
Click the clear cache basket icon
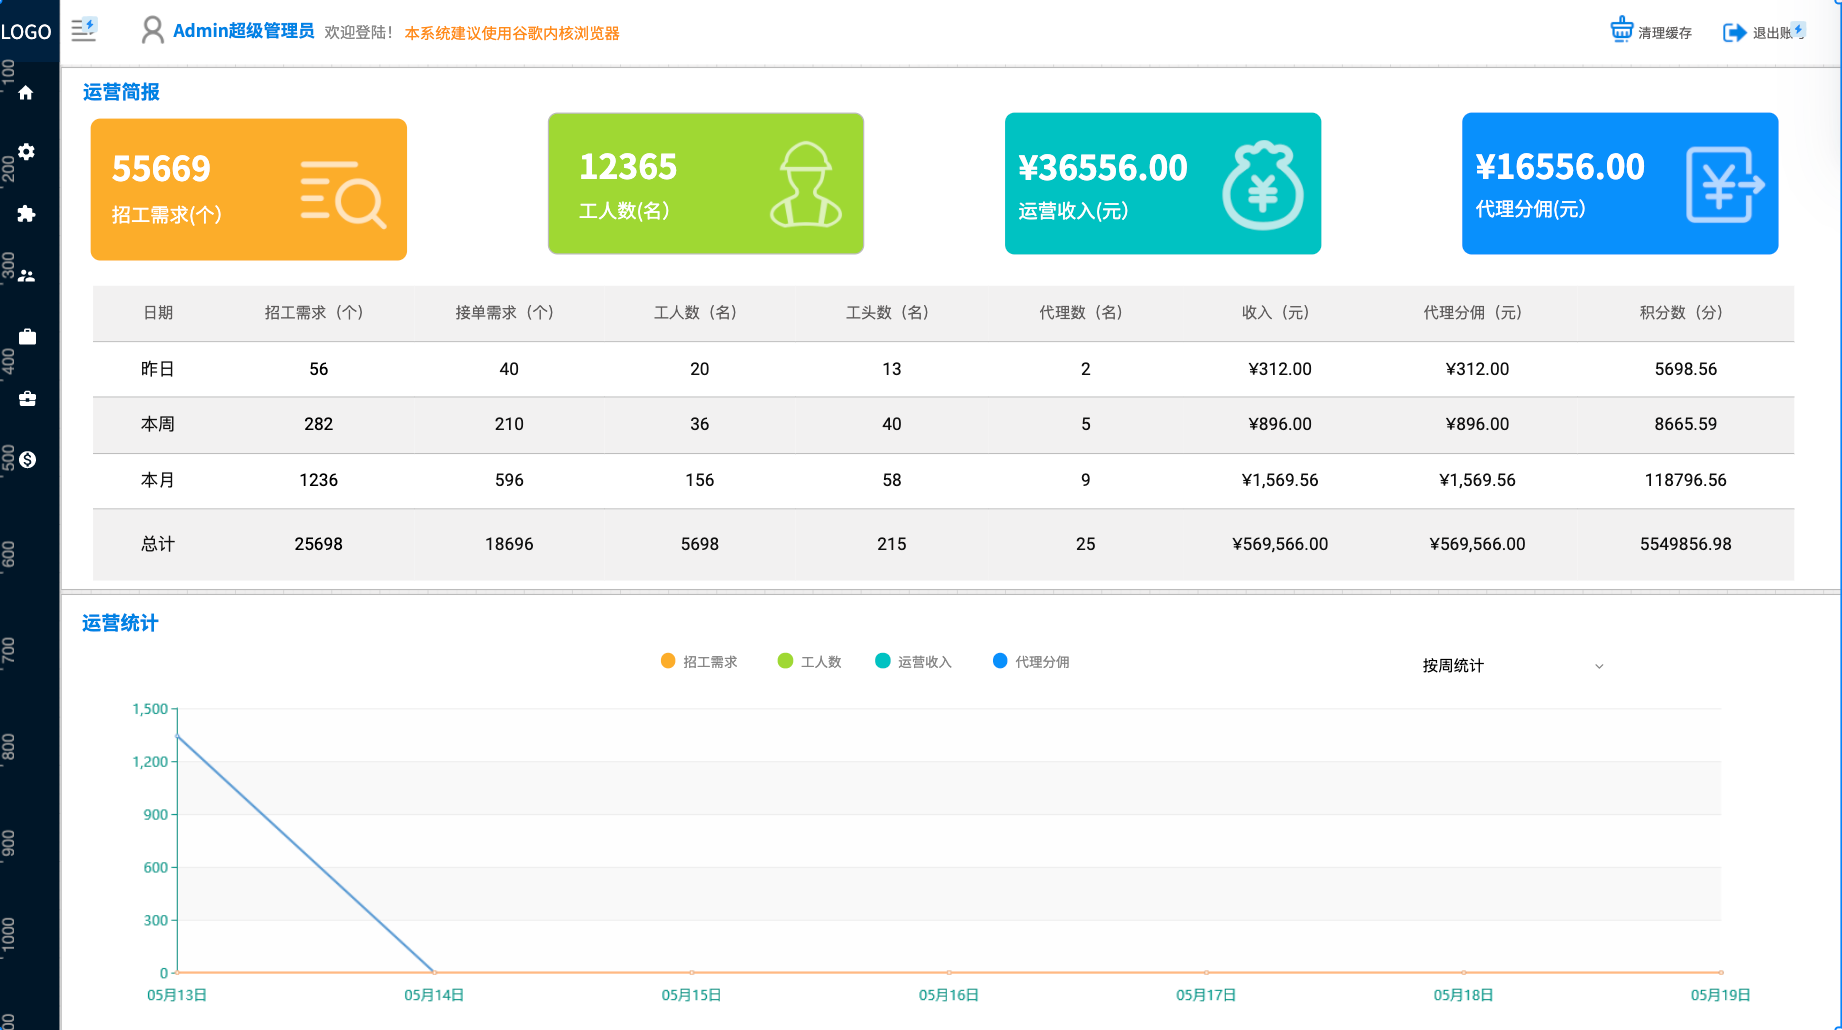coord(1621,29)
